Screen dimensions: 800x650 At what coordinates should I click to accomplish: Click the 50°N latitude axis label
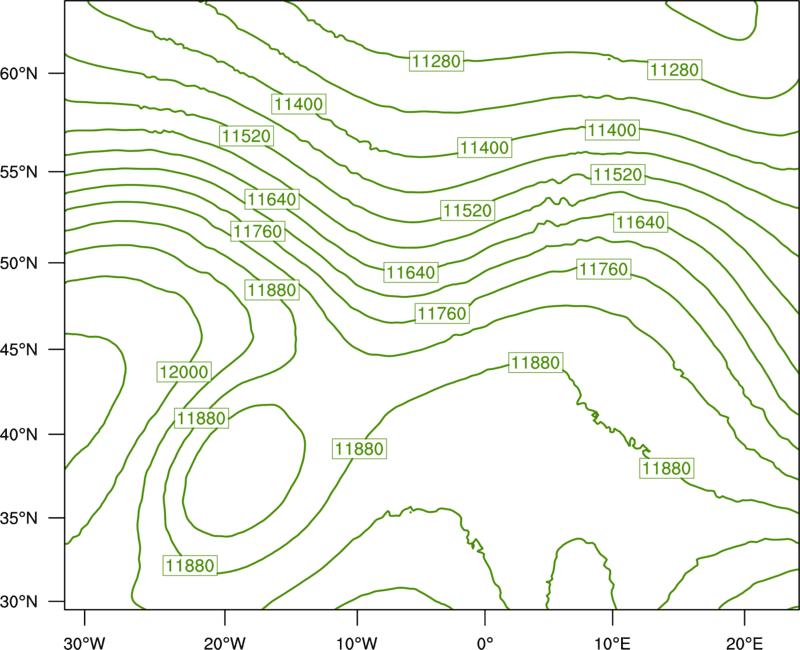pyautogui.click(x=19, y=263)
